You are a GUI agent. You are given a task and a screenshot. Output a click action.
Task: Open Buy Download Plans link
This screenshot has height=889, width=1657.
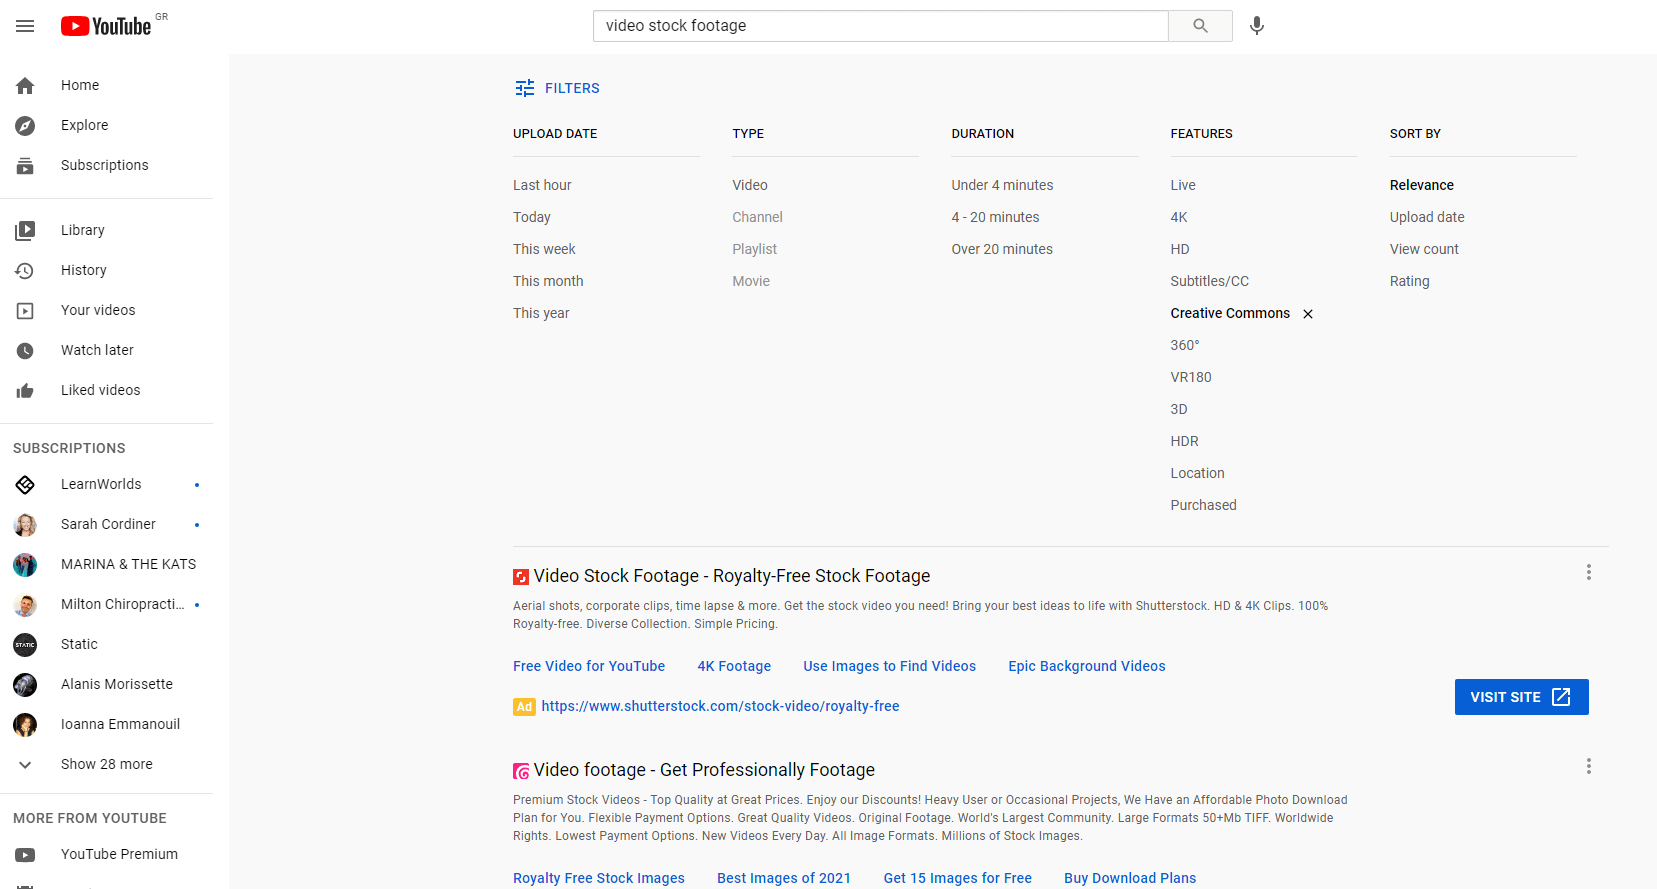pos(1130,878)
